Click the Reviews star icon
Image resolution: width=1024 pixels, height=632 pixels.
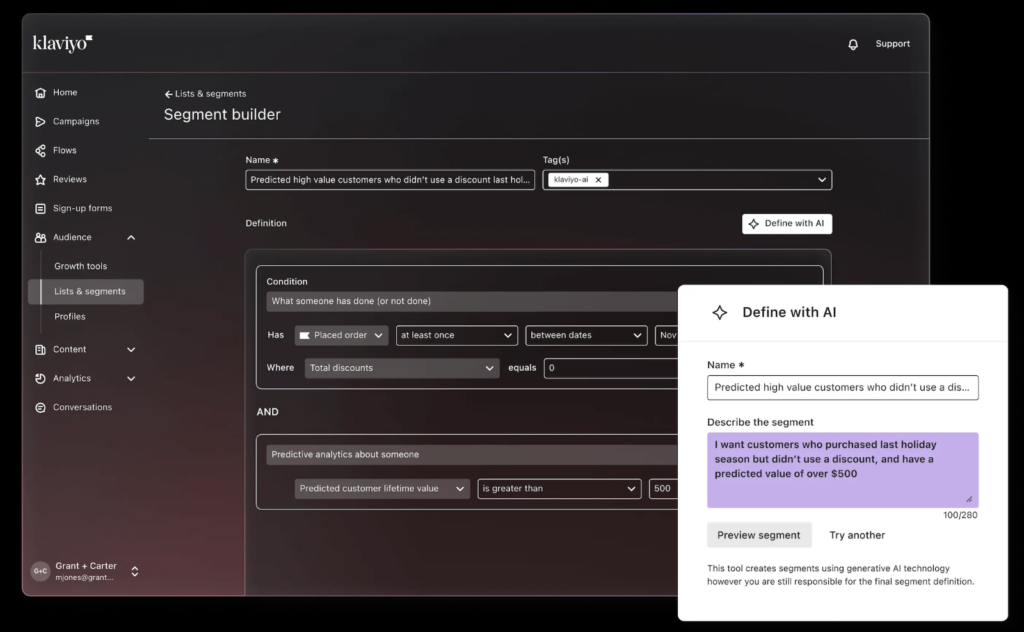point(40,180)
